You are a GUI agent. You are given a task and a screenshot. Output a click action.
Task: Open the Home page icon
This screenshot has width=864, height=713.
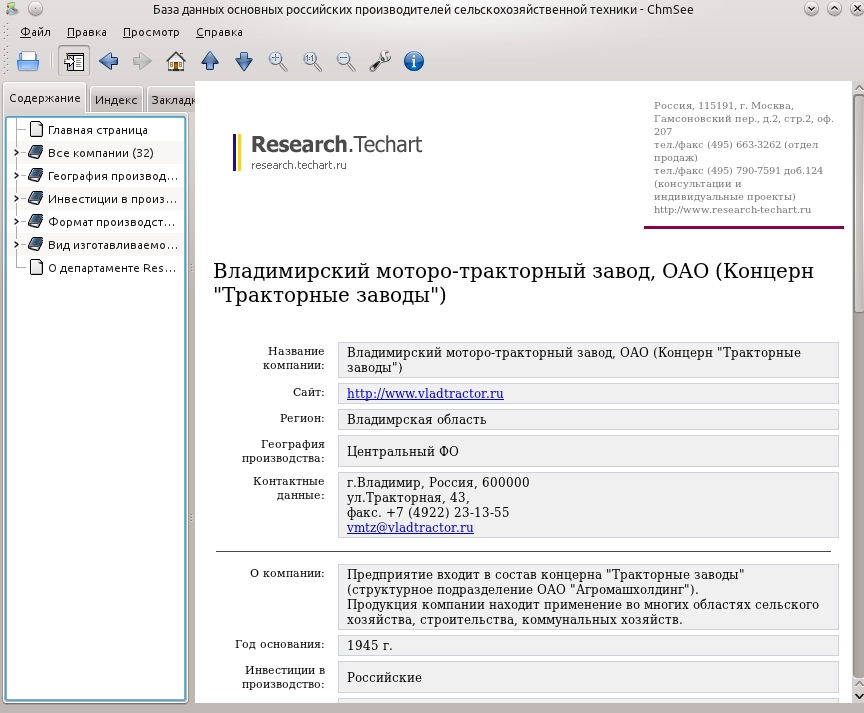click(x=176, y=61)
